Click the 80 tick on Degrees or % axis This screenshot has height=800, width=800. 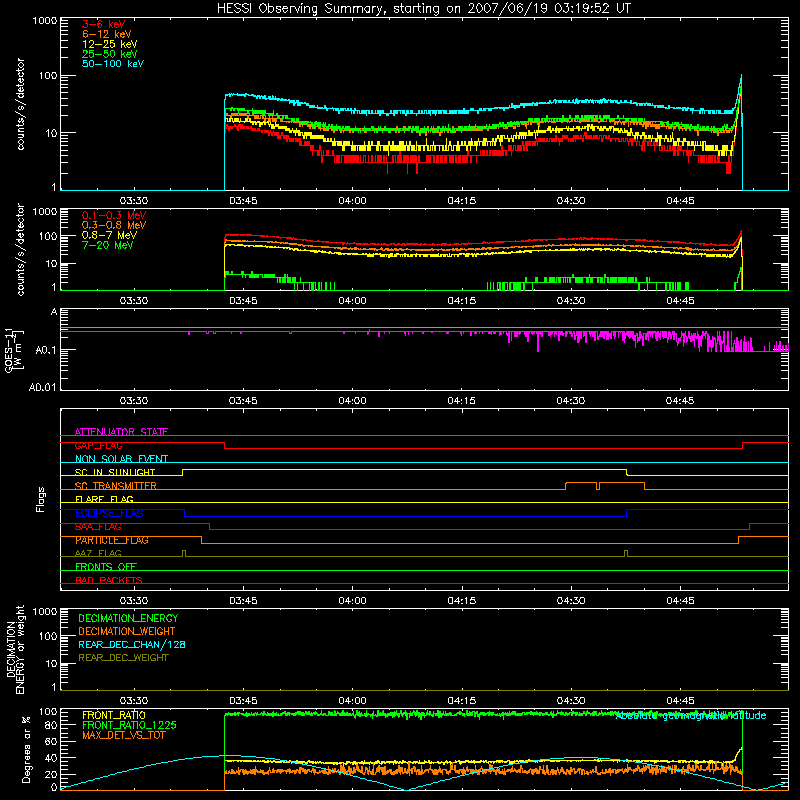click(x=51, y=725)
